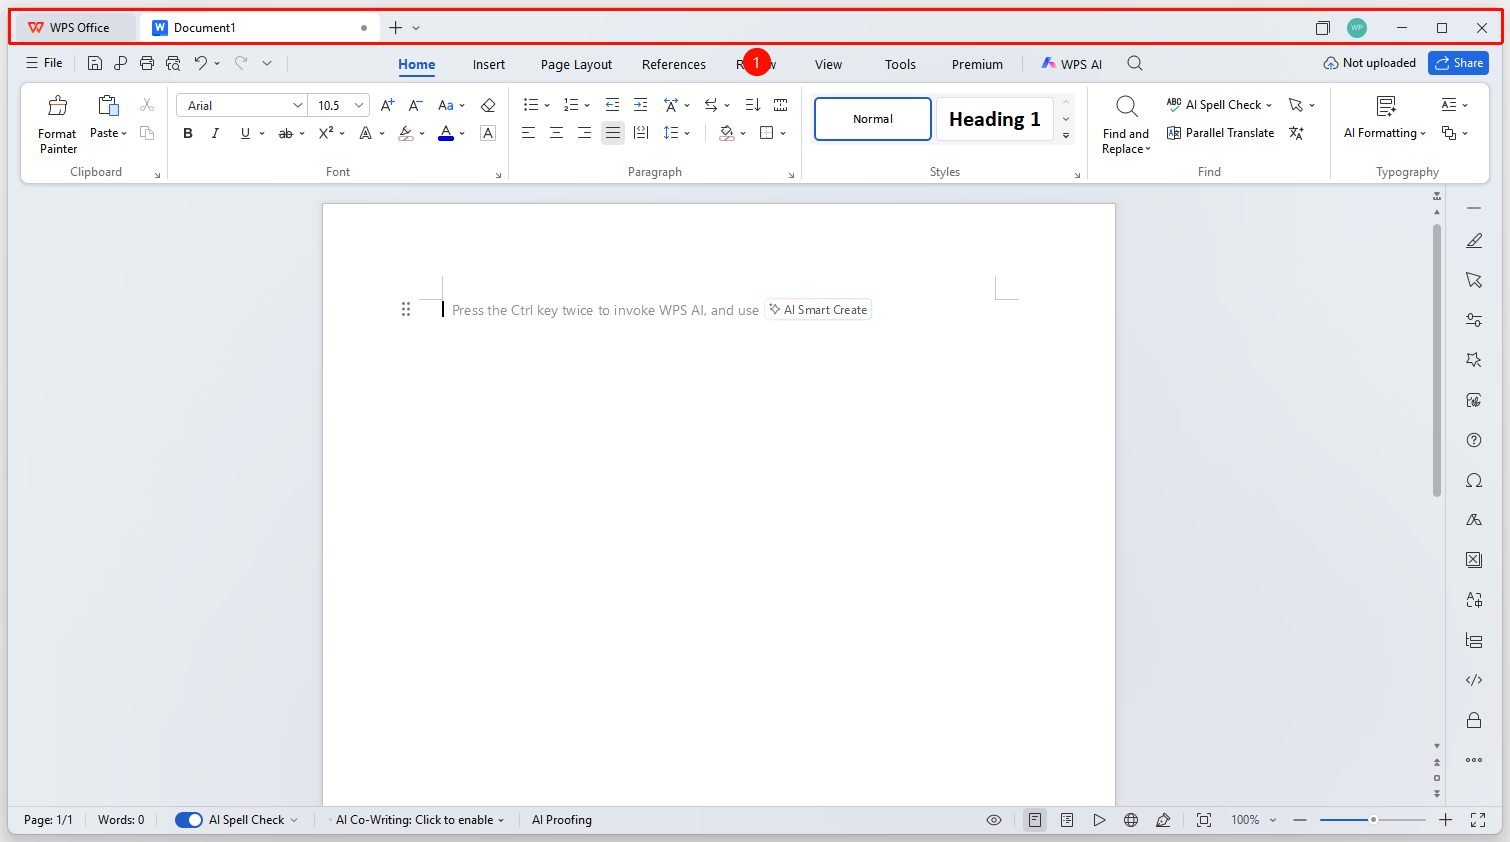Switch to the References tab

pyautogui.click(x=674, y=64)
